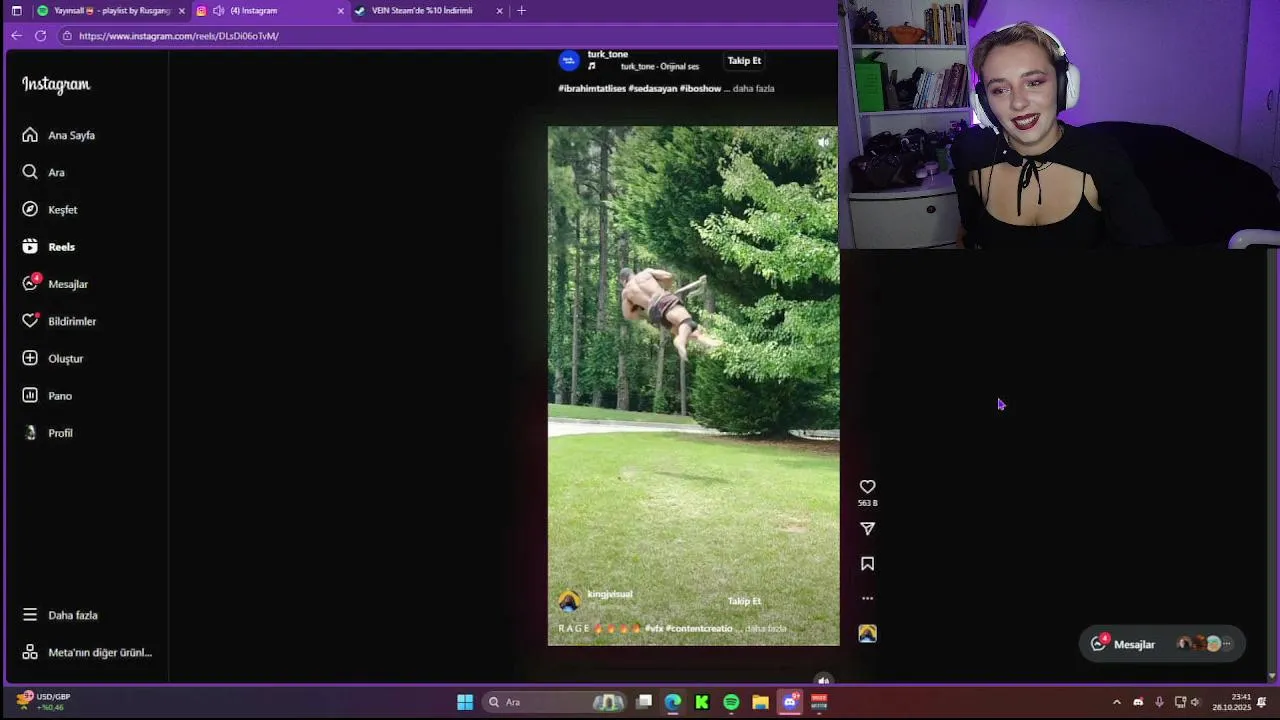The width and height of the screenshot is (1280, 720).
Task: View site info icon in the address bar
Action: [x=67, y=36]
